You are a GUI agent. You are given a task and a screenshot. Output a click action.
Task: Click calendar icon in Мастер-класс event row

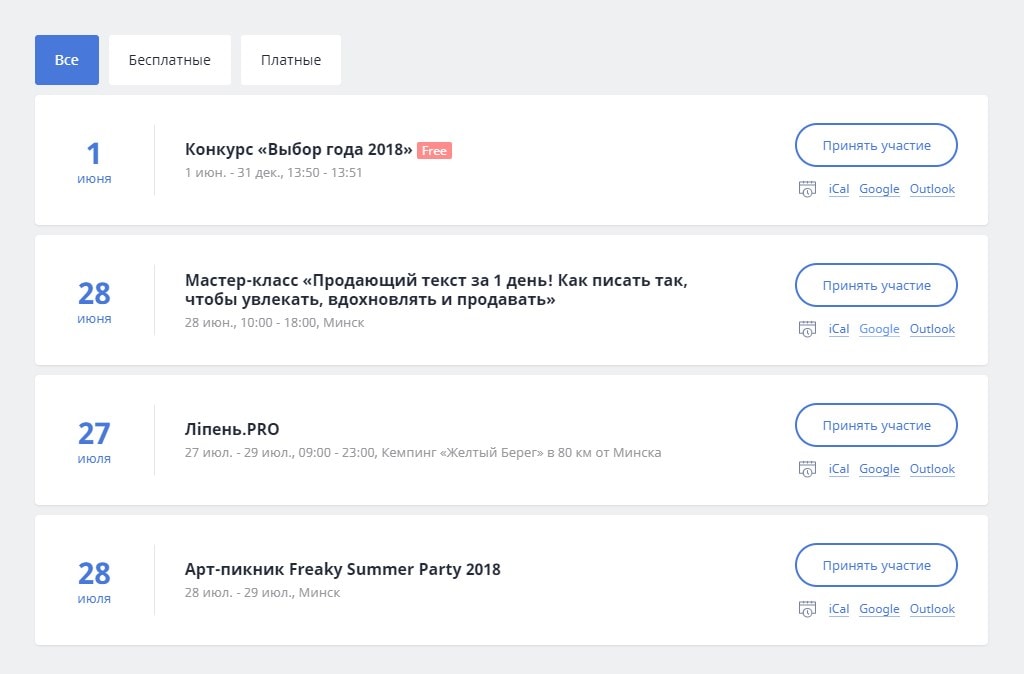tap(807, 329)
